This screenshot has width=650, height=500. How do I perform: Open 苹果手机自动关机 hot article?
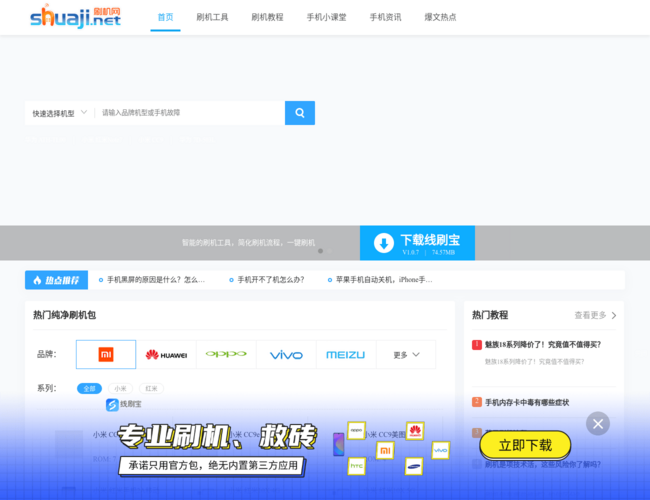point(384,280)
